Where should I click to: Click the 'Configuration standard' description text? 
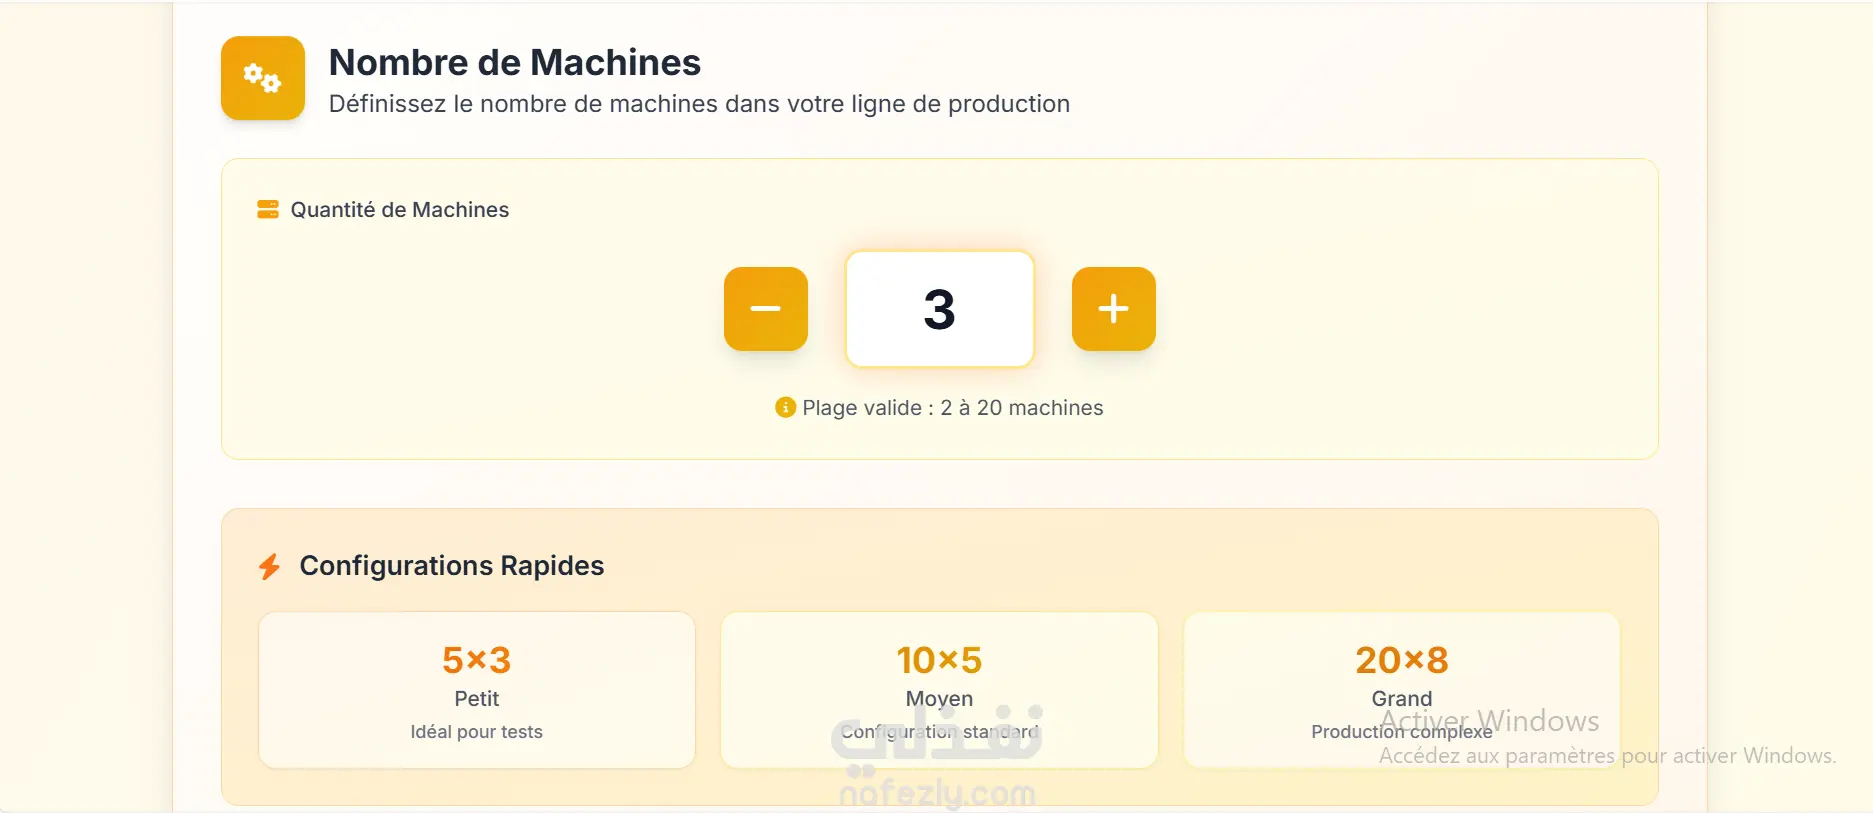[x=939, y=733]
